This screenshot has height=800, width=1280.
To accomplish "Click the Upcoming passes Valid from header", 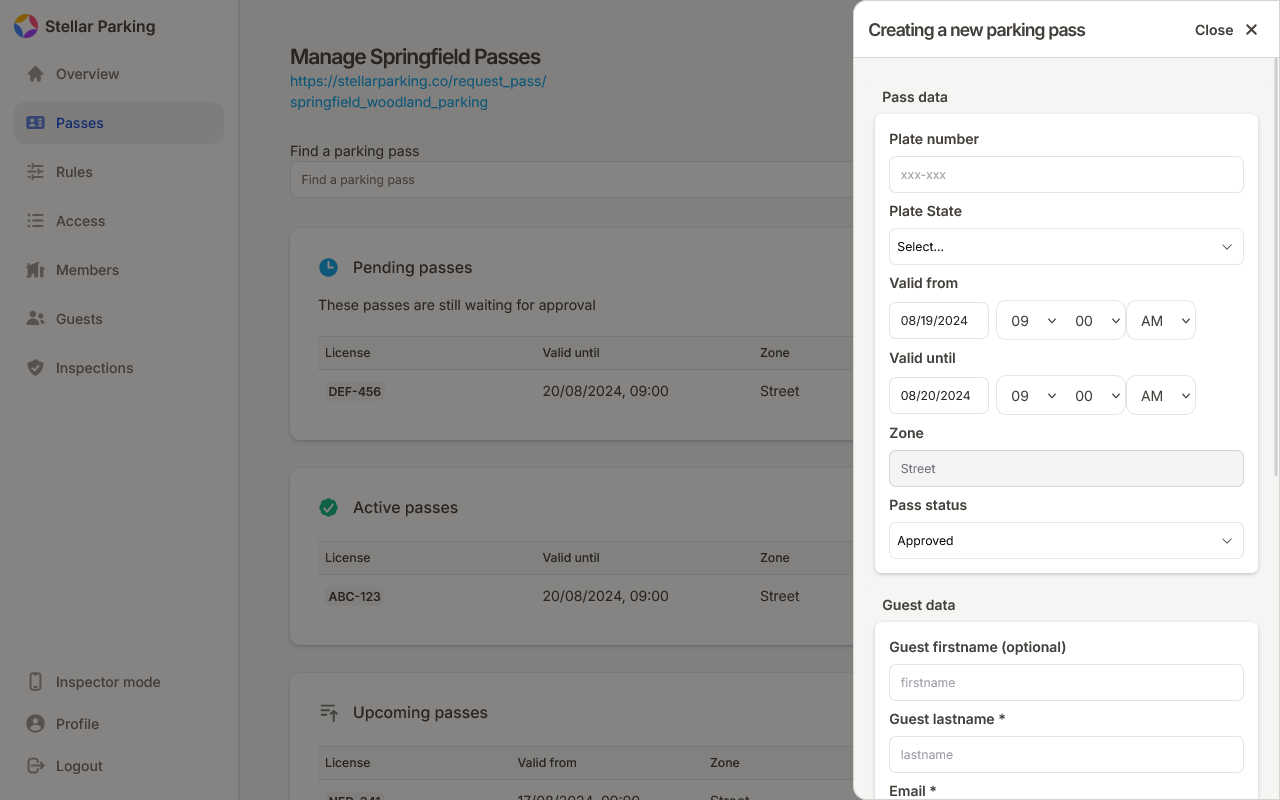I will (547, 763).
